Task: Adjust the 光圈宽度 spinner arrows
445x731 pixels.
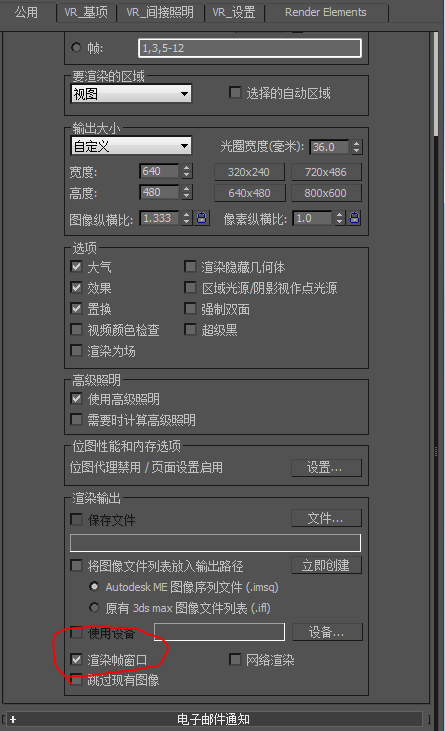Action: coord(356,147)
